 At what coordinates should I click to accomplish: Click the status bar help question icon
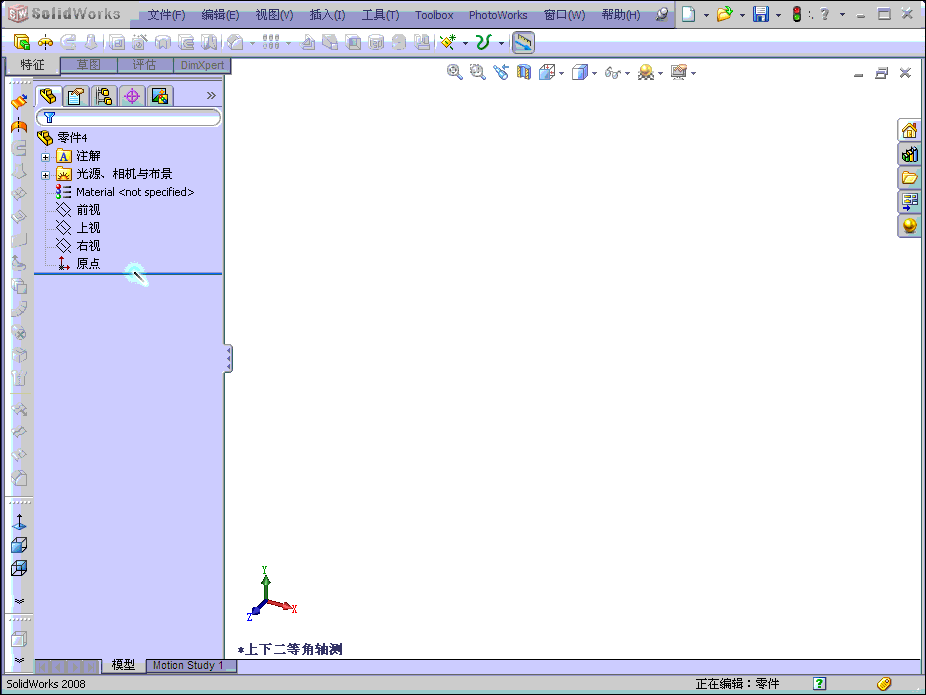819,683
